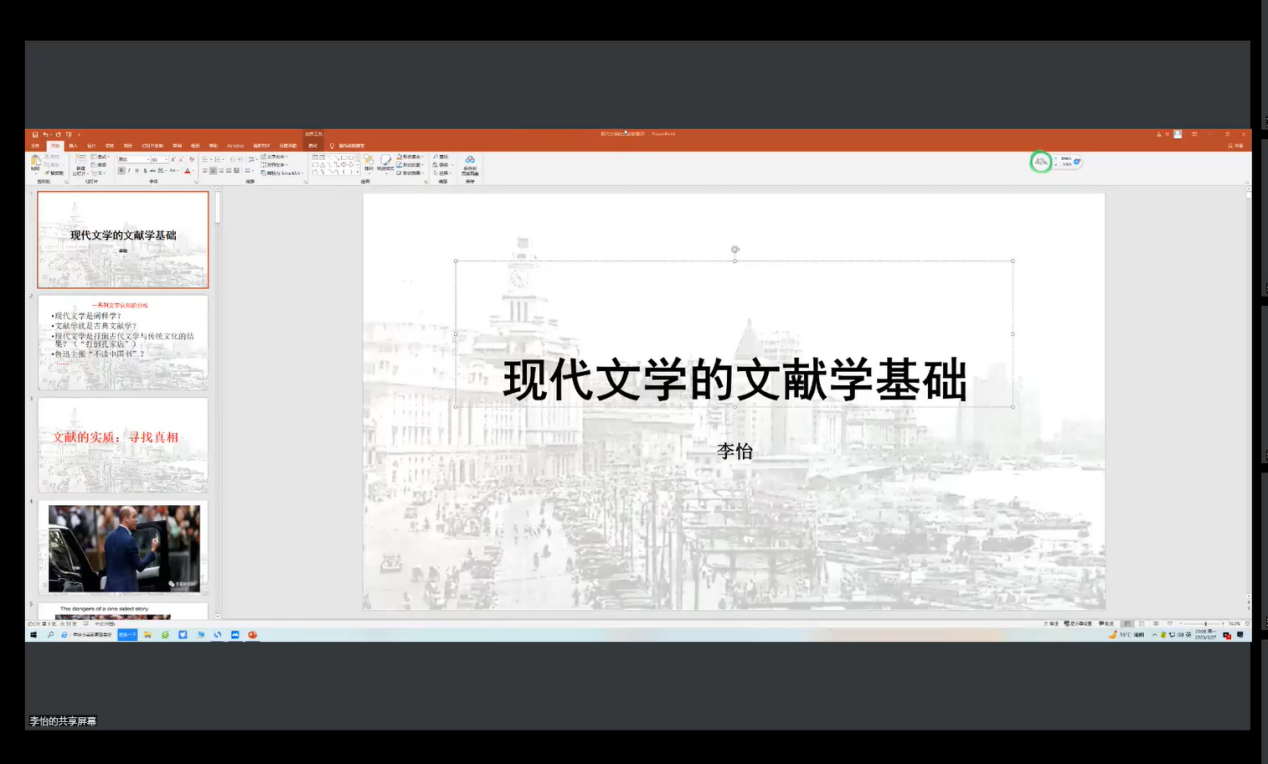Click the Baidu cloud save icon
This screenshot has height=764, width=1268.
(x=470, y=162)
